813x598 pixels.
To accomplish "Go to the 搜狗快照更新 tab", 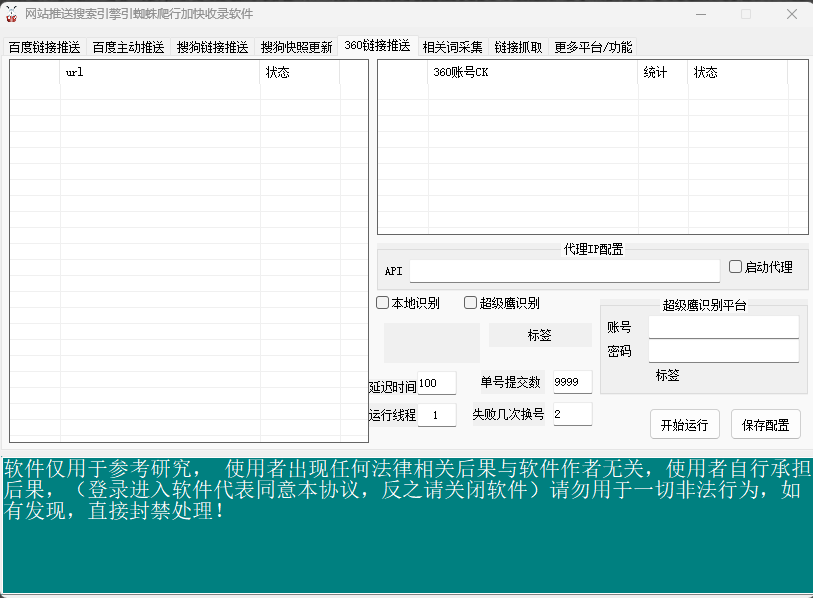I will pyautogui.click(x=296, y=47).
